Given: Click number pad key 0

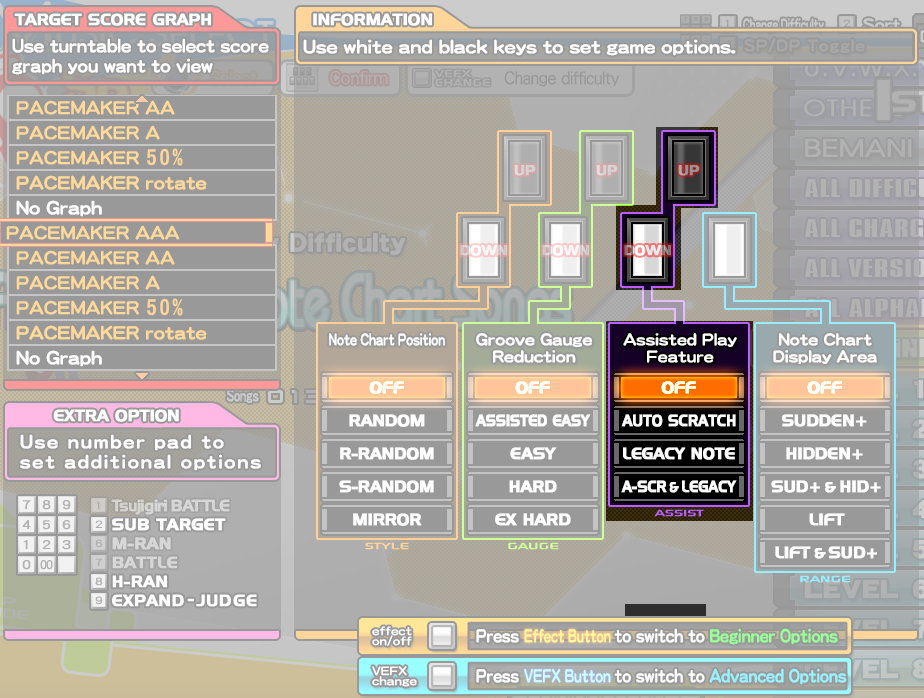Looking at the screenshot, I should [27, 564].
